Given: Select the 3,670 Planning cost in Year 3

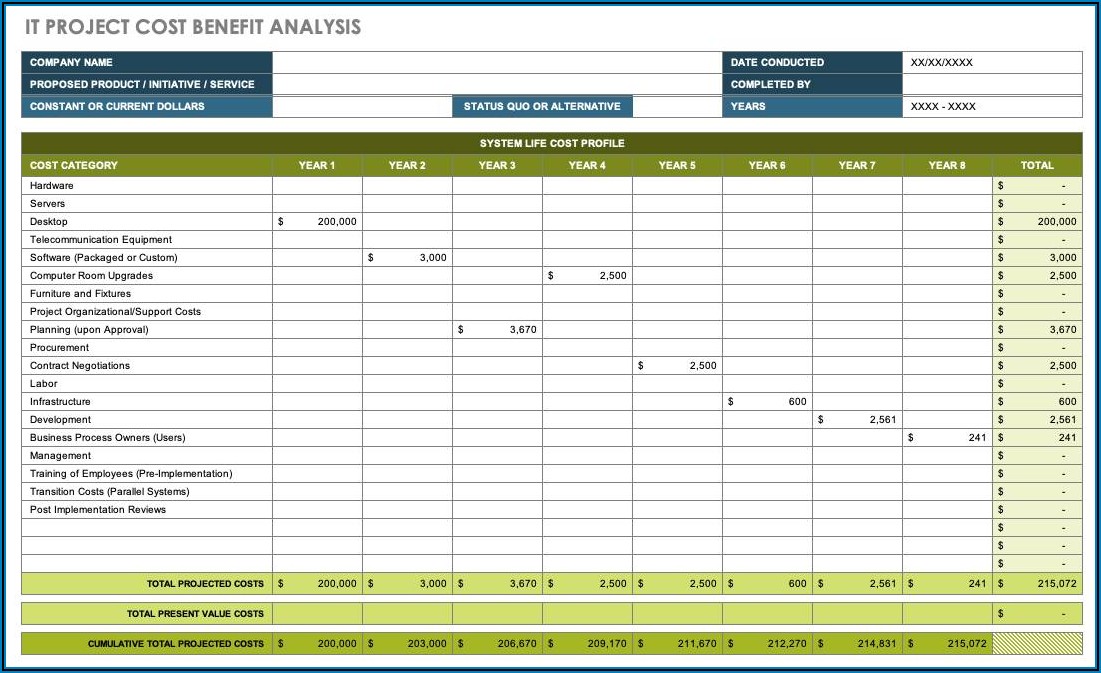Looking at the screenshot, I should click(497, 329).
